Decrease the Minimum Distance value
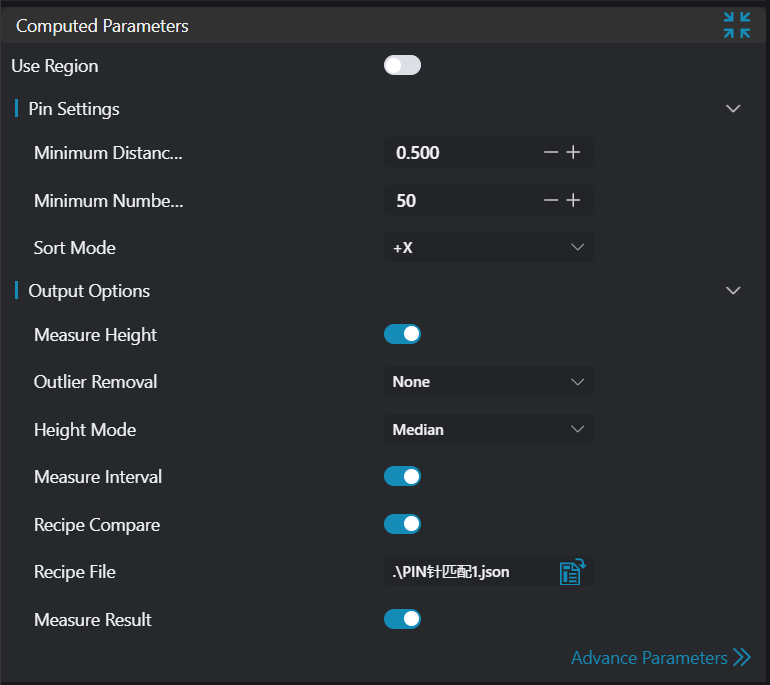This screenshot has width=770, height=685. (x=551, y=153)
